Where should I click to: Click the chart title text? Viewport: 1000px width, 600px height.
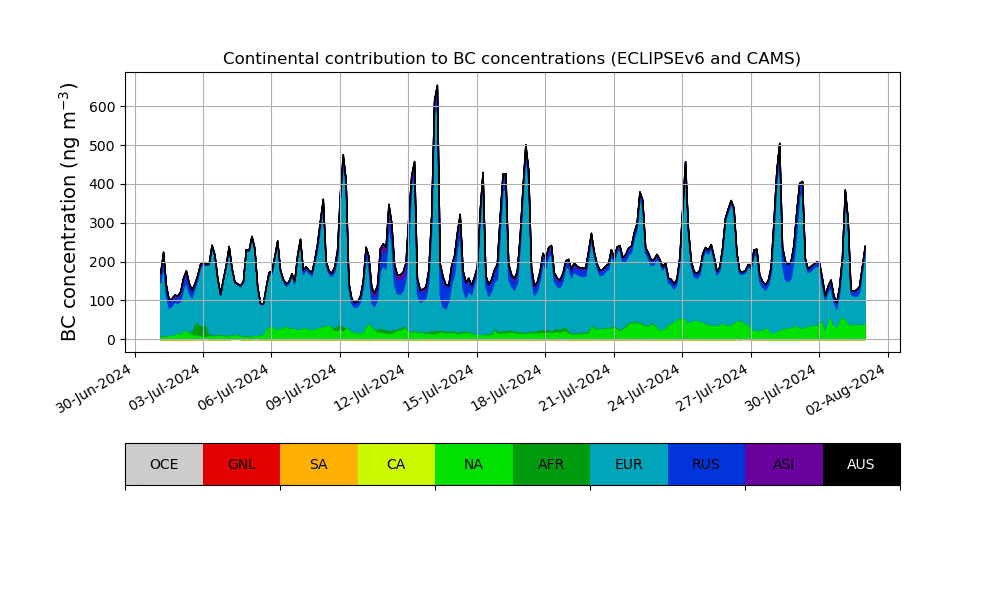coord(511,59)
